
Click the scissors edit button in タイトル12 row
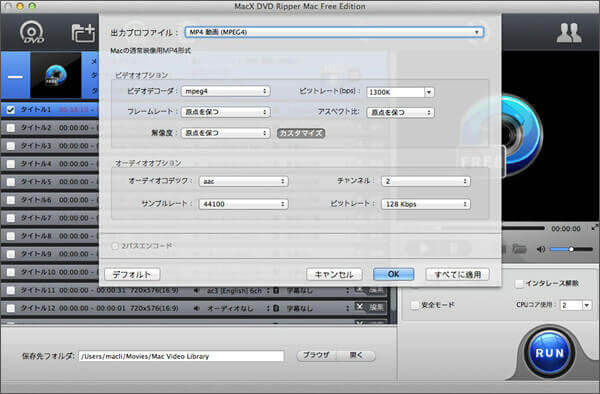click(x=370, y=307)
